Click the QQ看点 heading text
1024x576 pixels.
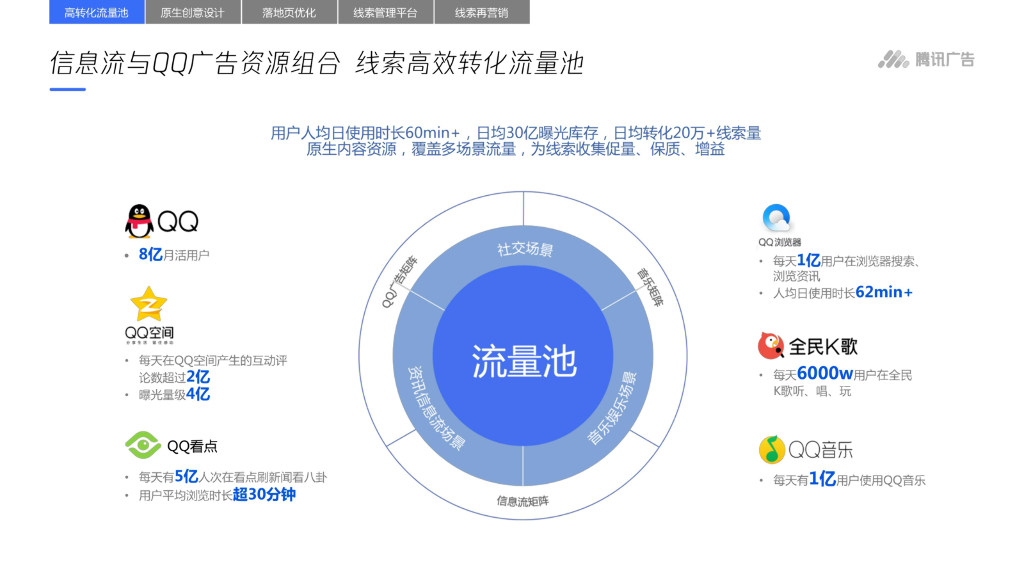pos(192,447)
